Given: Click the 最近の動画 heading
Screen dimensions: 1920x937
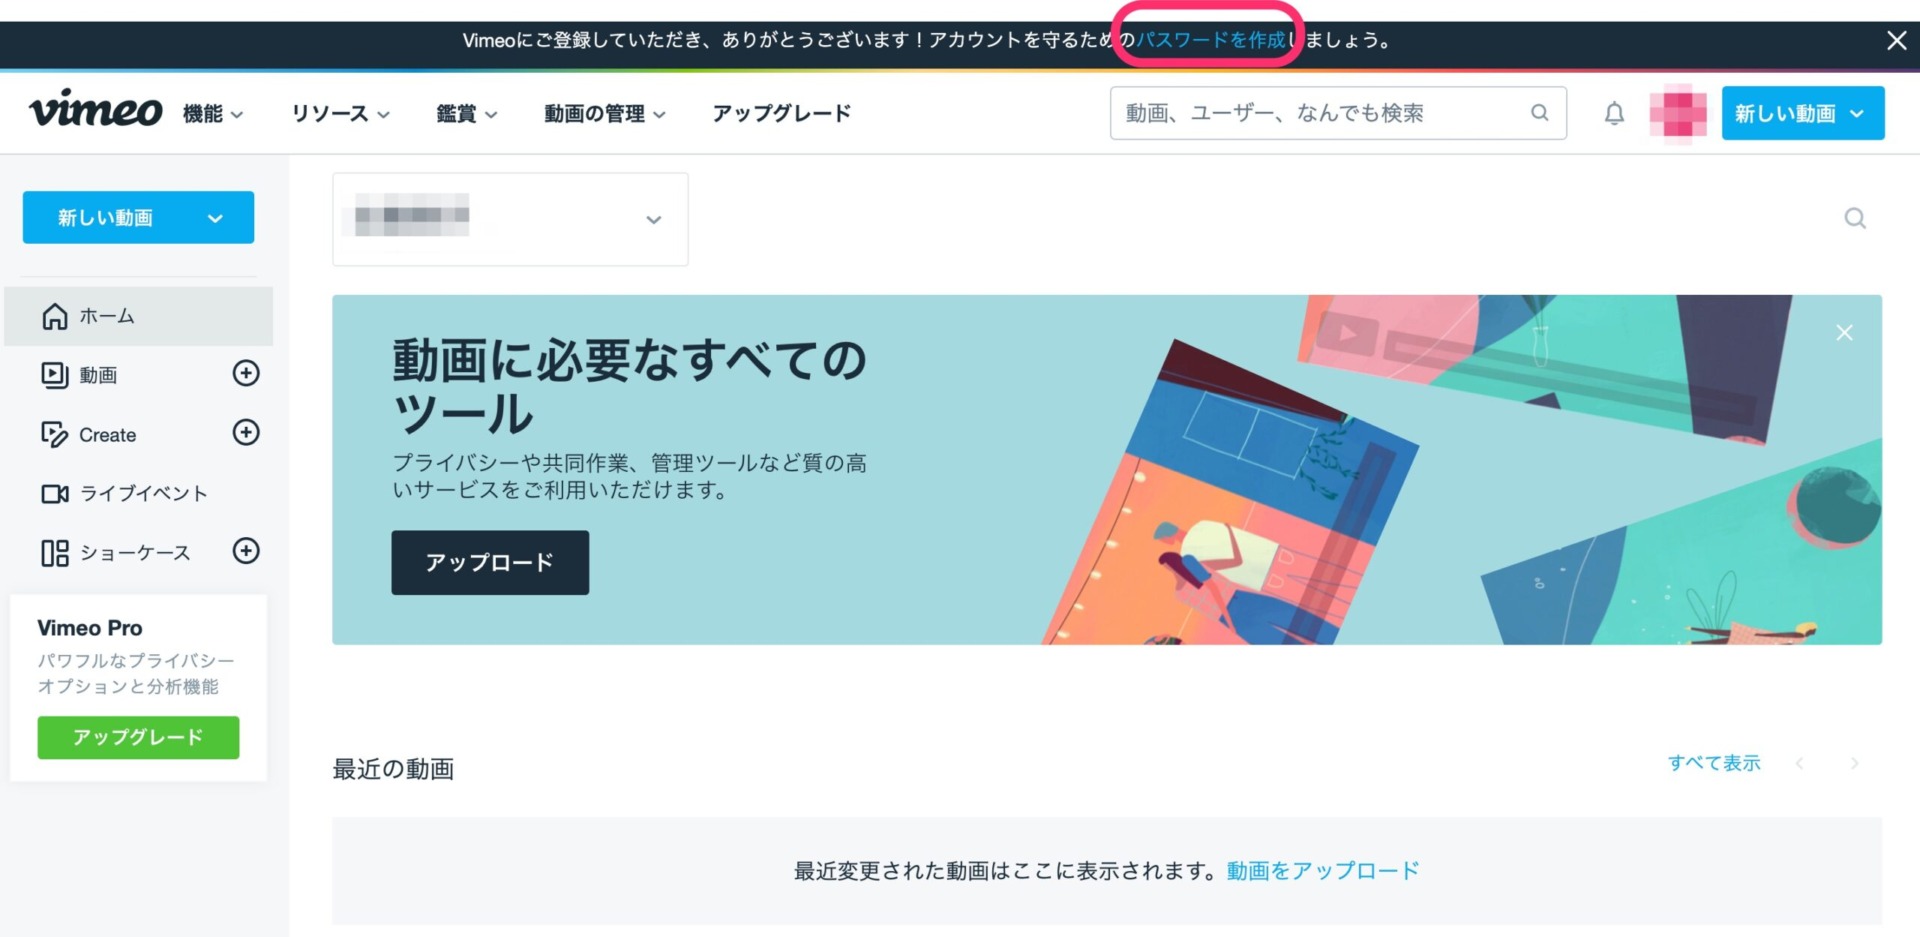Looking at the screenshot, I should click(393, 768).
